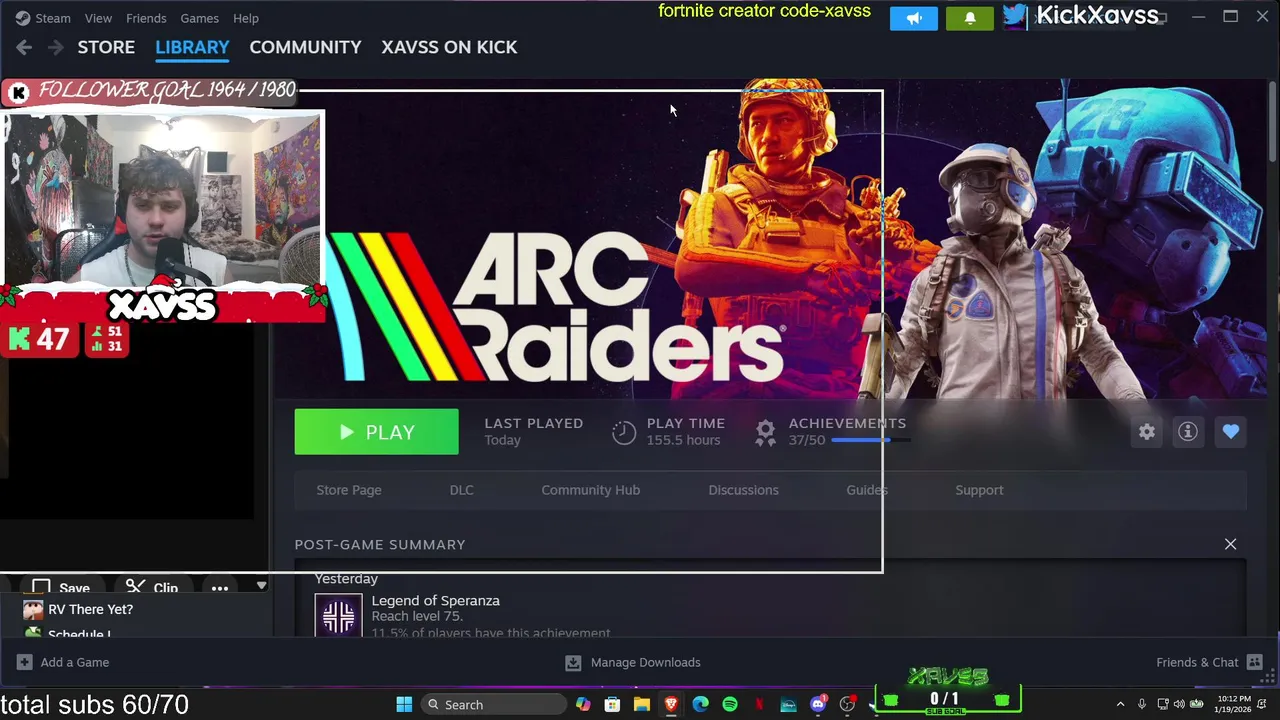Go to the STORE tab
The height and width of the screenshot is (720, 1280).
point(106,47)
